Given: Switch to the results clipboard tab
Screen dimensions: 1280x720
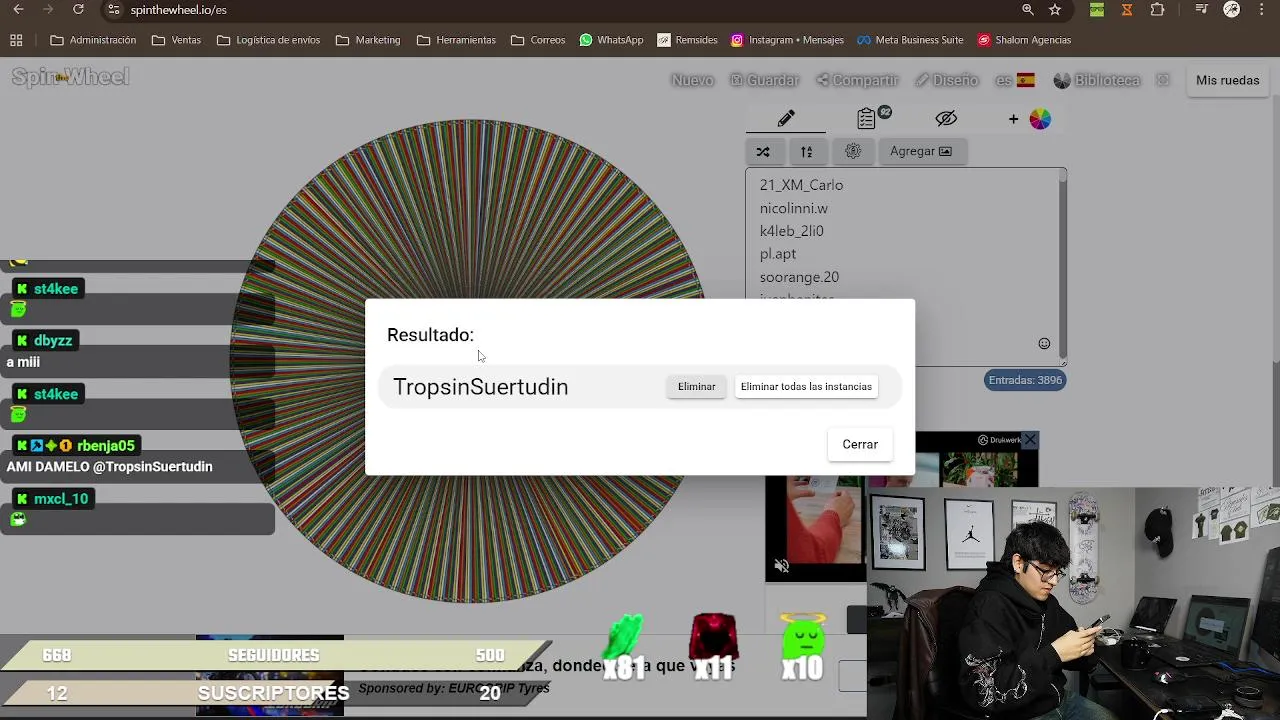Looking at the screenshot, I should (x=869, y=119).
